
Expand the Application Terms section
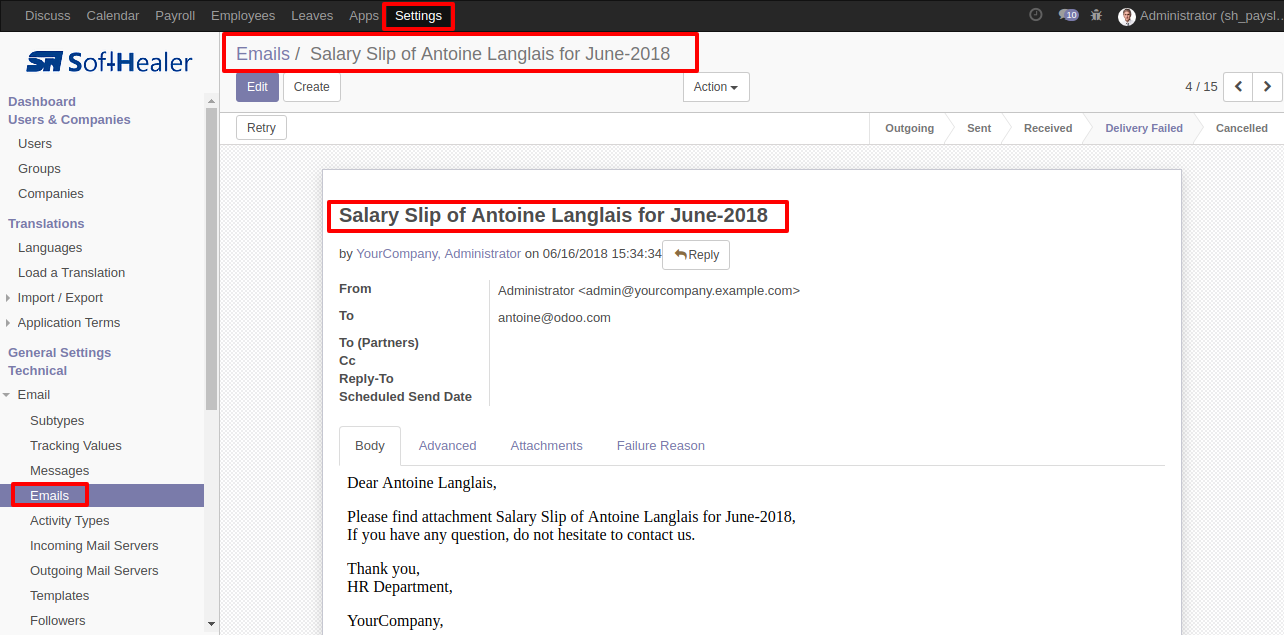(68, 323)
